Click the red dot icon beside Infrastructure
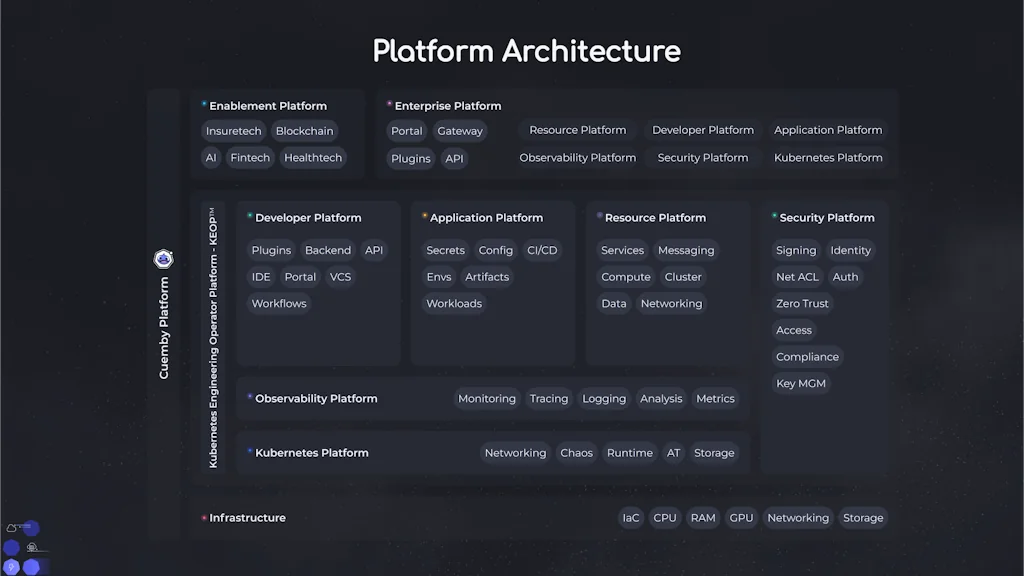Image resolution: width=1024 pixels, height=576 pixels. tap(202, 518)
